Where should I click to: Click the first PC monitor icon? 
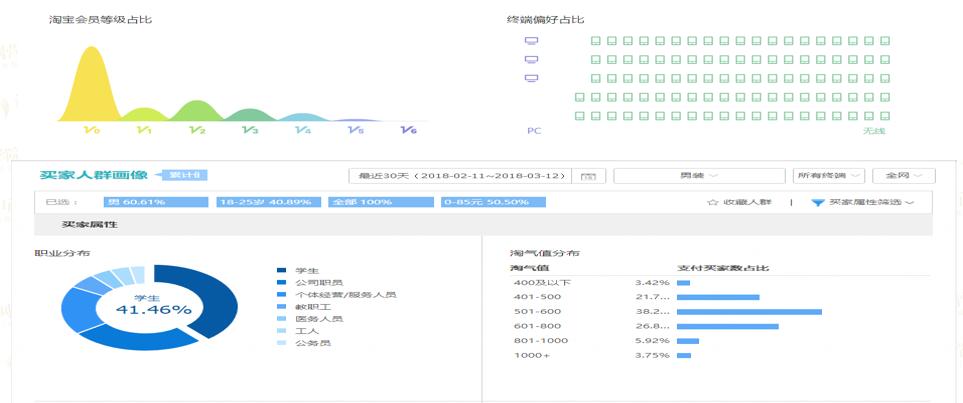532,41
